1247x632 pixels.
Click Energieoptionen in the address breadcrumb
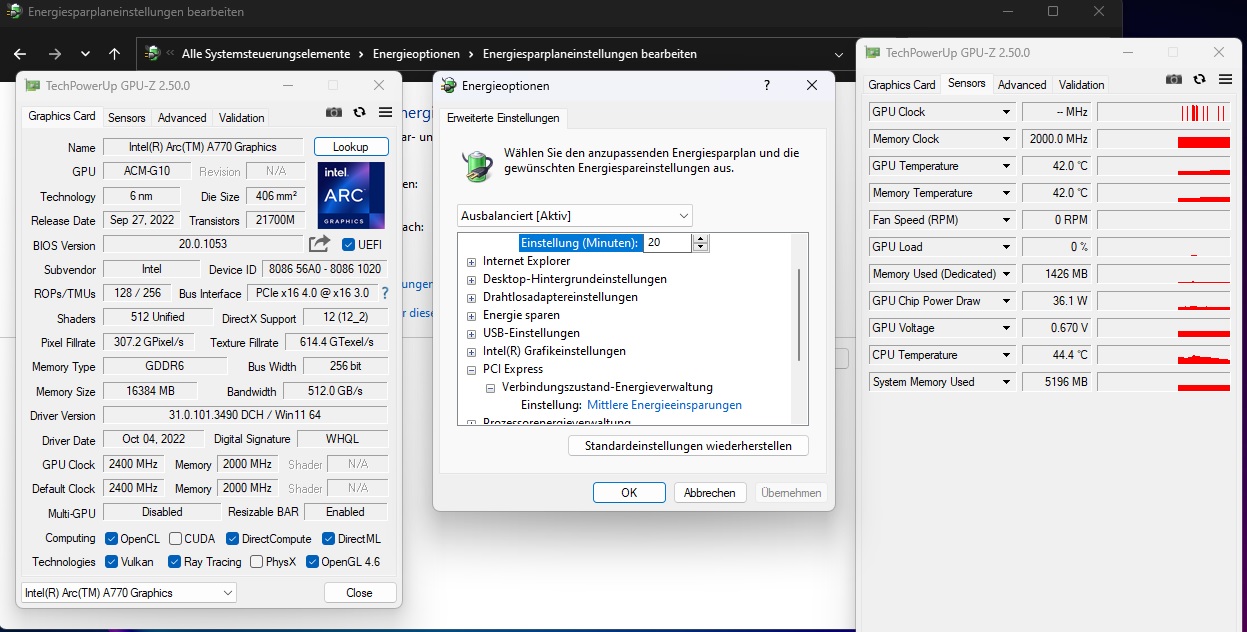(x=416, y=54)
